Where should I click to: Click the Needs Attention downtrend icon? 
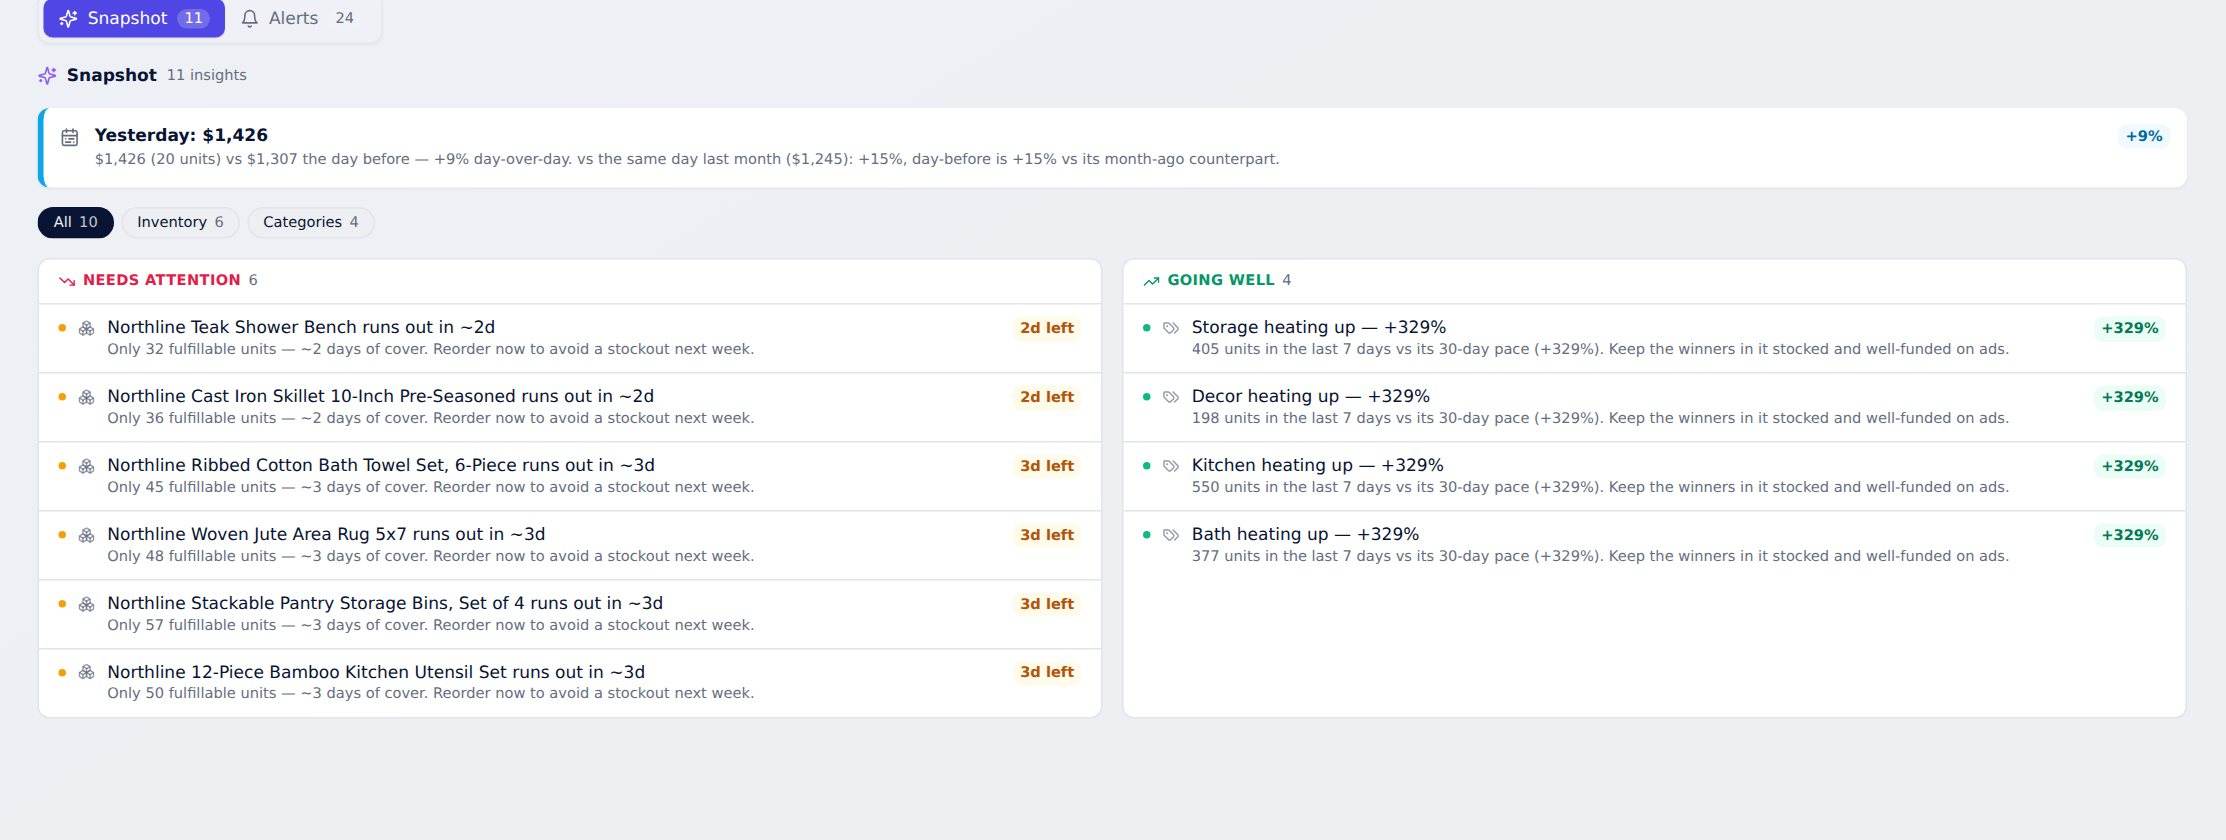click(x=67, y=281)
